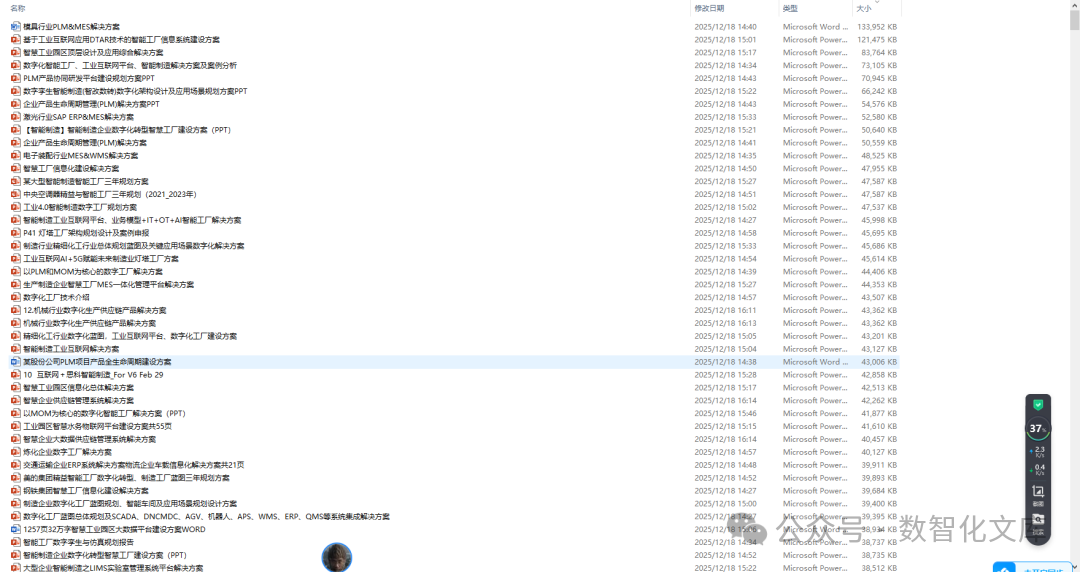1080x572 pixels.
Task: Click the file icon of PLM产品协同研发平台建设规划方案PPT
Action: click(x=16, y=79)
